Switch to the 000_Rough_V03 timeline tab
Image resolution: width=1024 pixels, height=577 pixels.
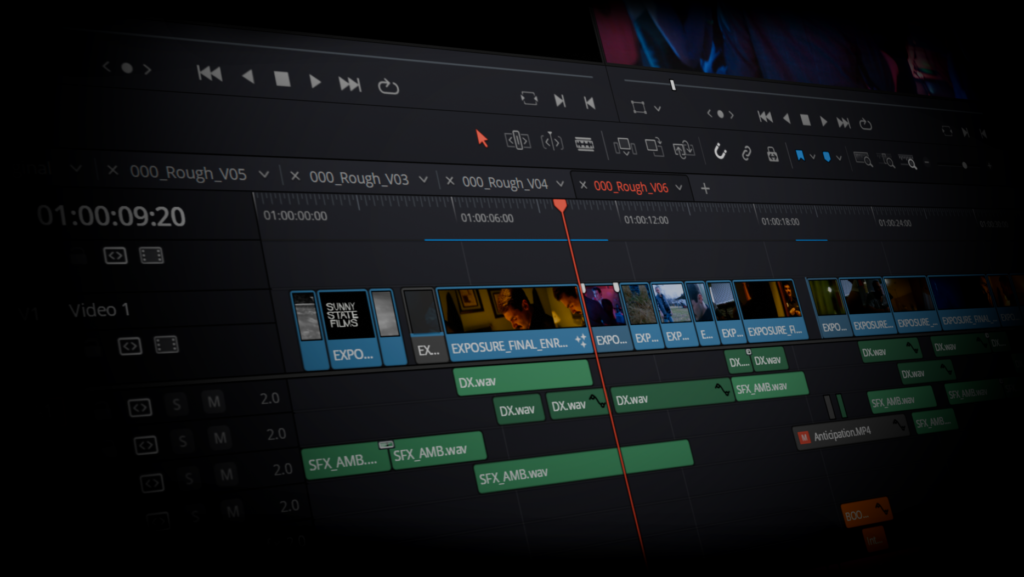pyautogui.click(x=358, y=178)
